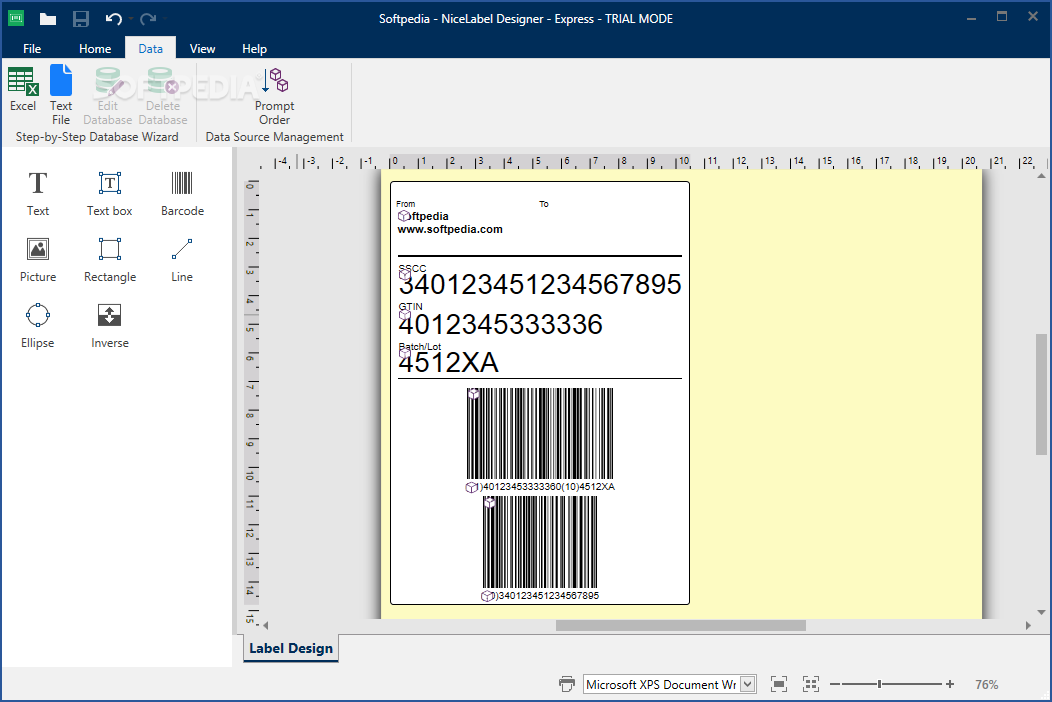The width and height of the screenshot is (1052, 702).
Task: Select the Rectangle tool
Action: point(109,260)
